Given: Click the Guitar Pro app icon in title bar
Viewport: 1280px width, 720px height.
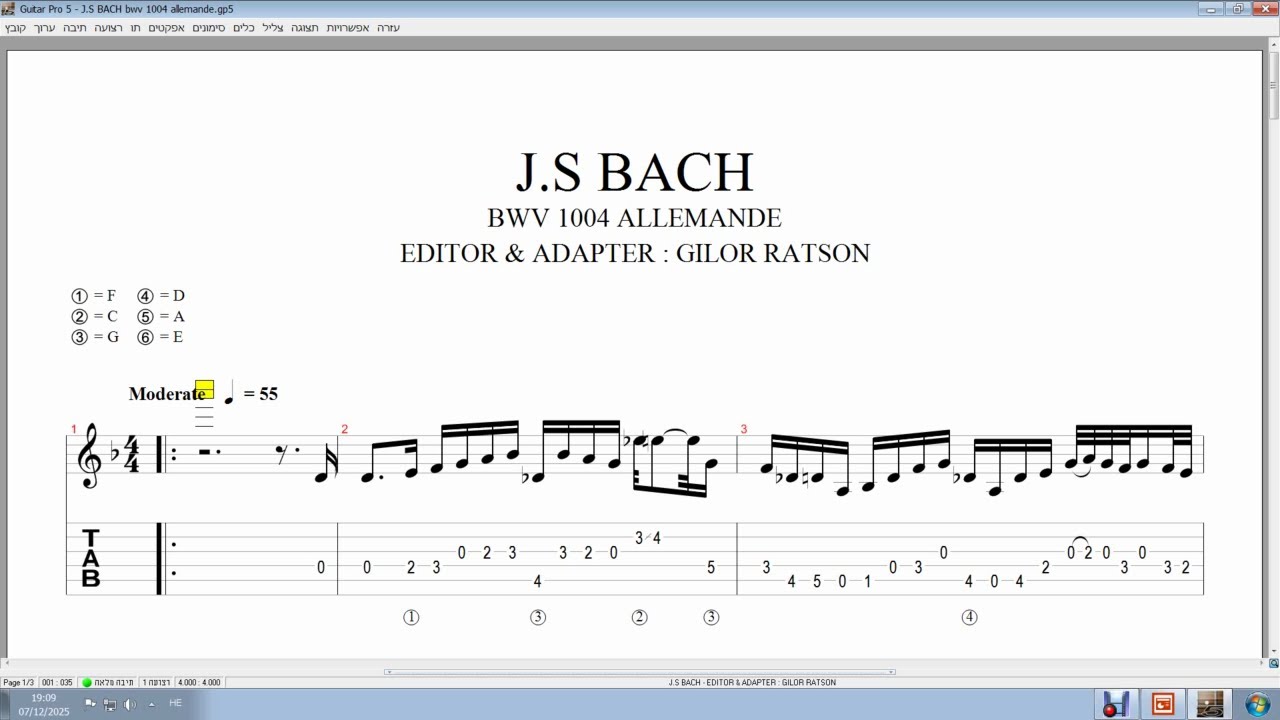Looking at the screenshot, I should [x=8, y=9].
